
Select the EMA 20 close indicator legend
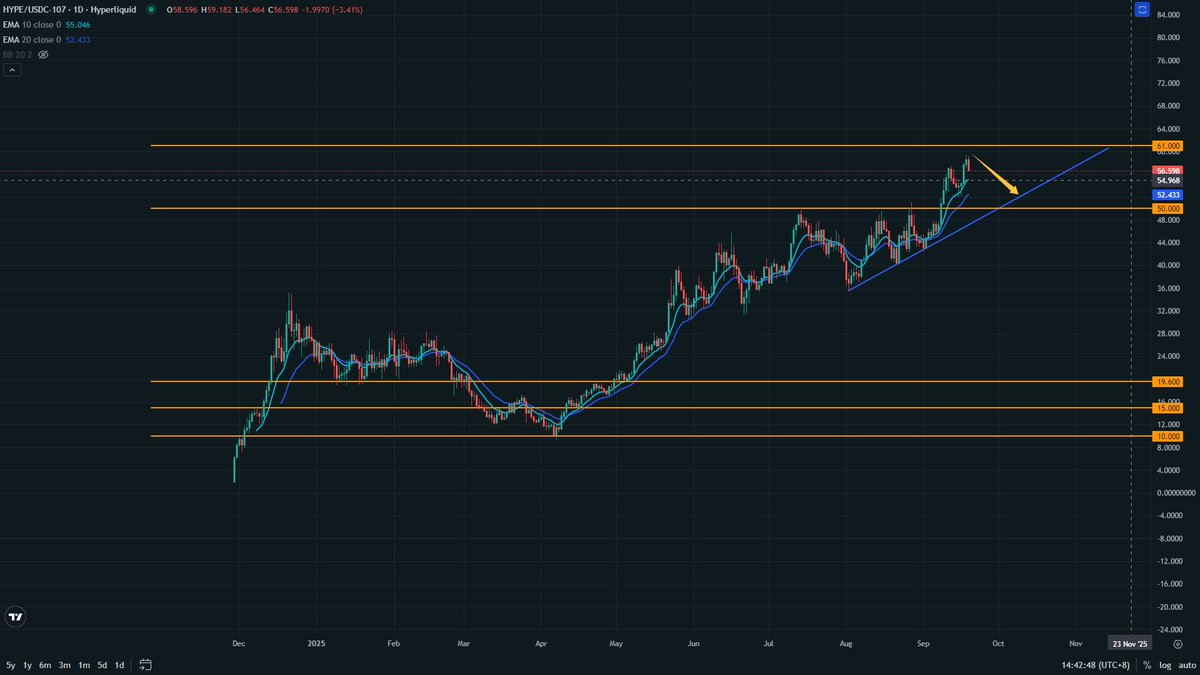pyautogui.click(x=31, y=39)
